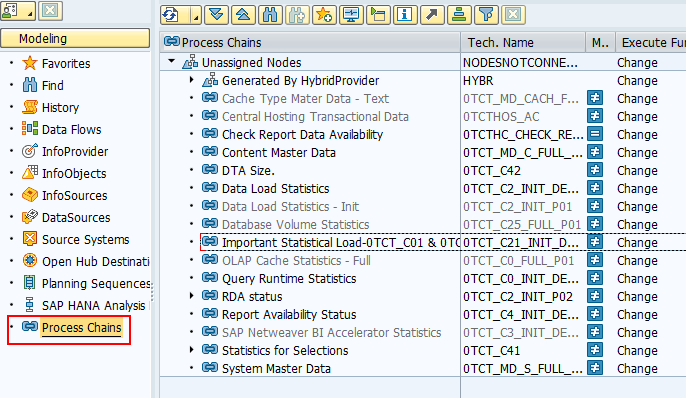Expand the RDA status node
686x398 pixels.
point(192,296)
